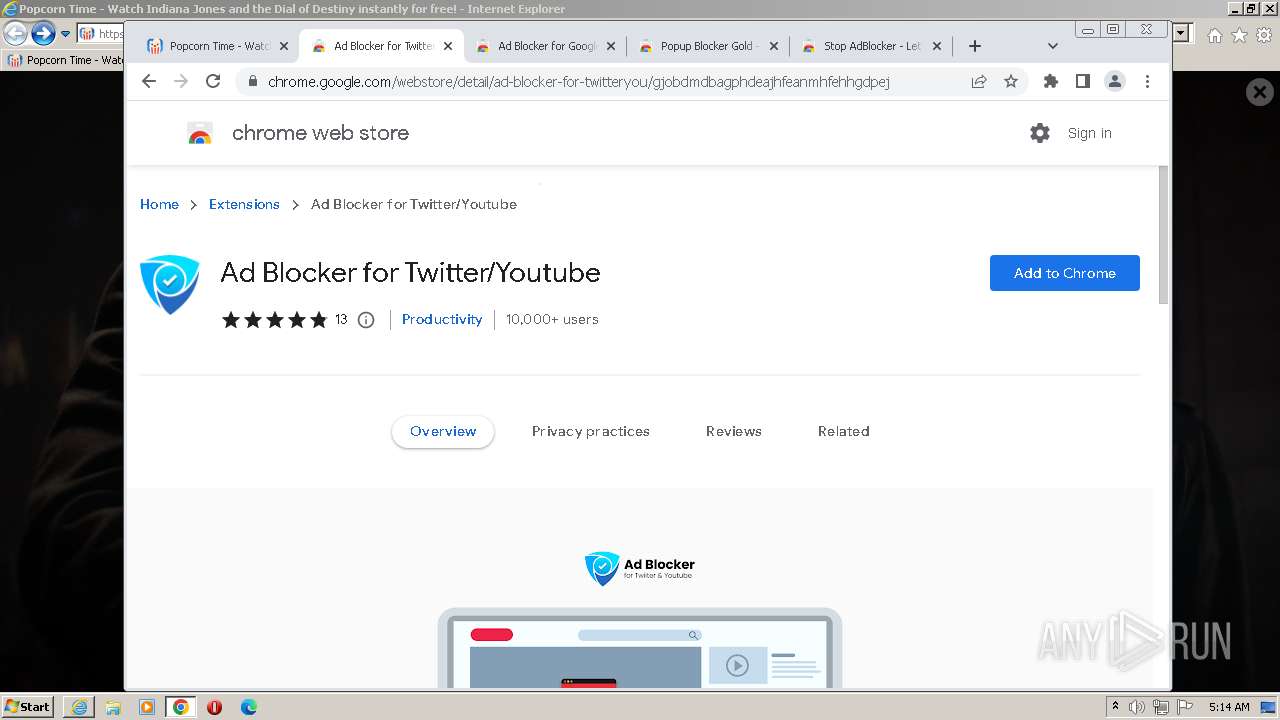Toggle Chrome's side panel icon

1083,81
